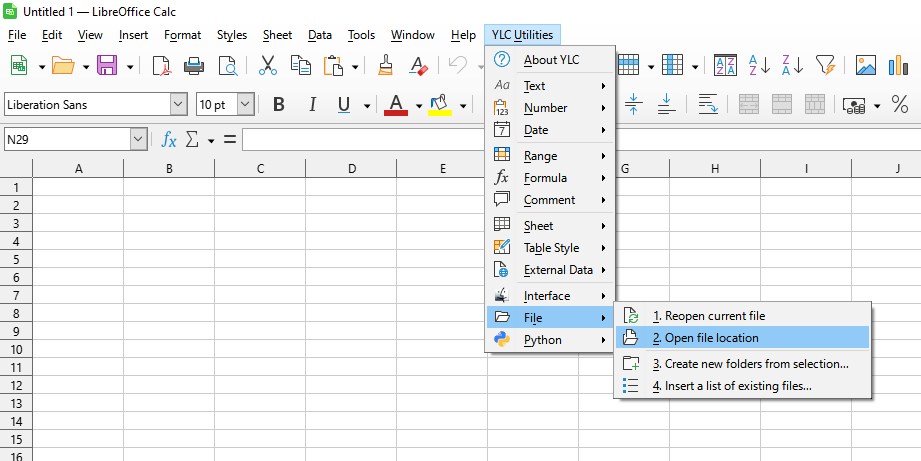Apply the red font color swatch
Viewport: 921px width, 461px height.
click(x=396, y=104)
